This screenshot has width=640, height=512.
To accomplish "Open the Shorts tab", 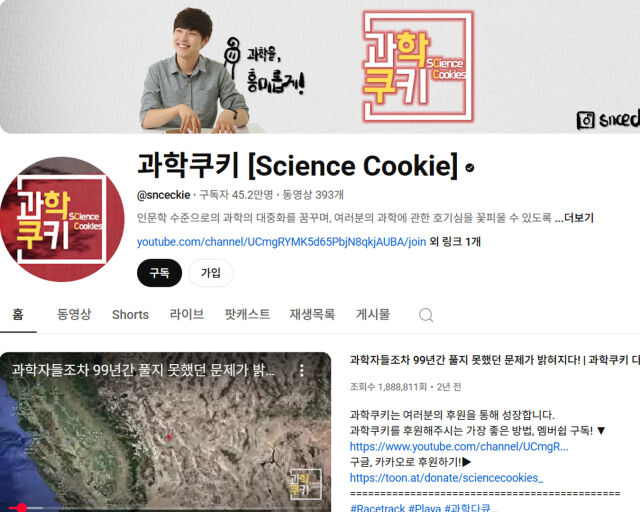I will tap(130, 314).
